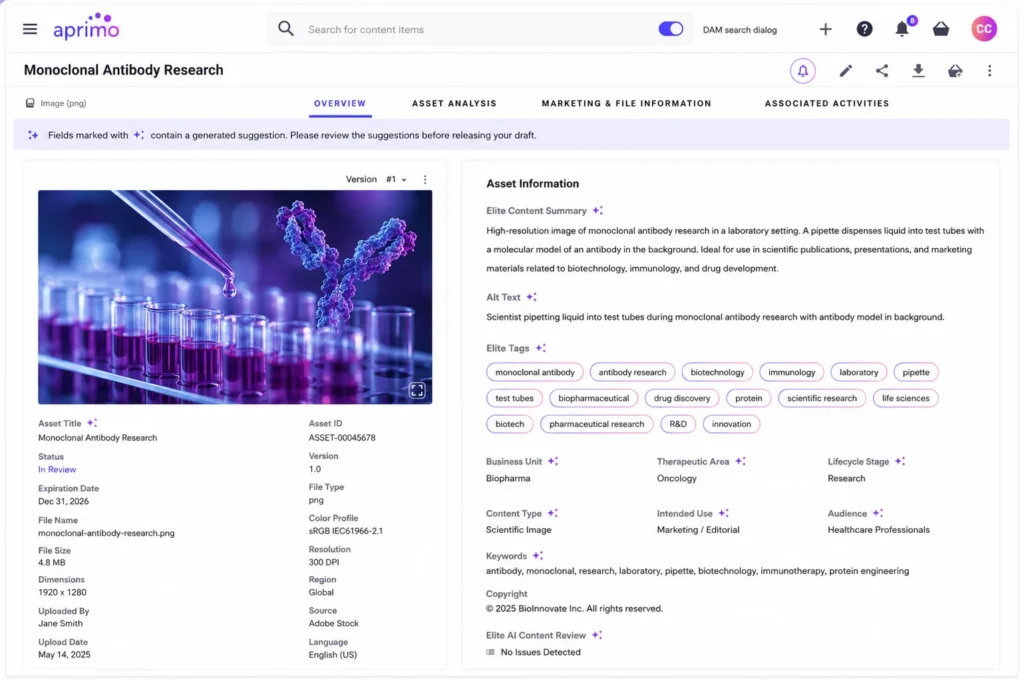Select the biotech tag
Screen dimensions: 1024x680
(509, 424)
